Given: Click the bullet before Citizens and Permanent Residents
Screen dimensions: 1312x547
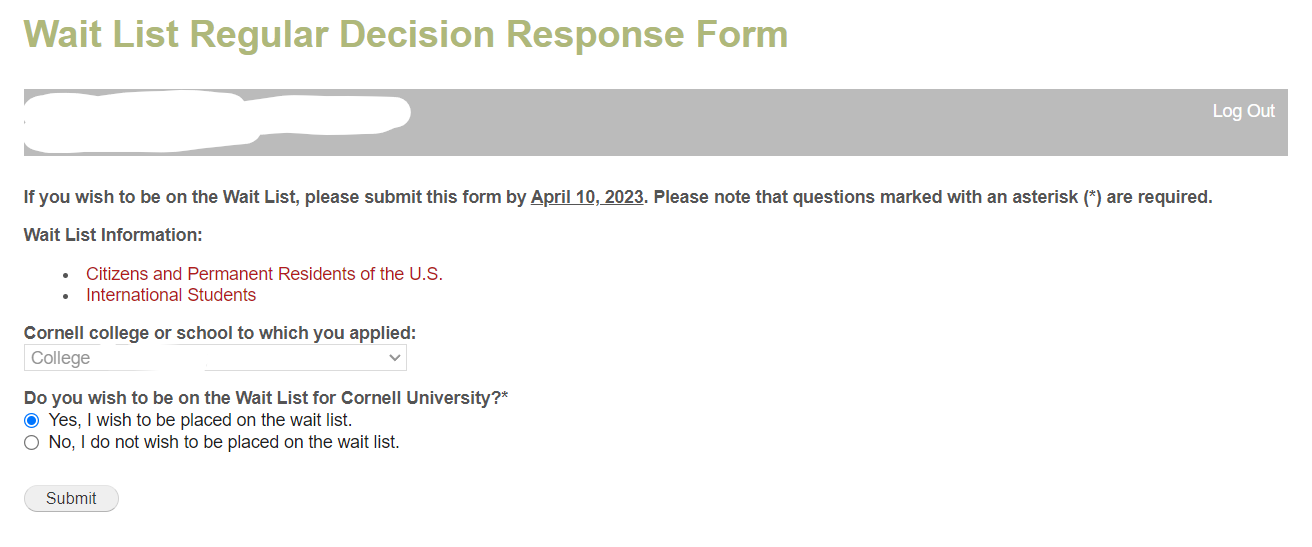Looking at the screenshot, I should tap(66, 275).
